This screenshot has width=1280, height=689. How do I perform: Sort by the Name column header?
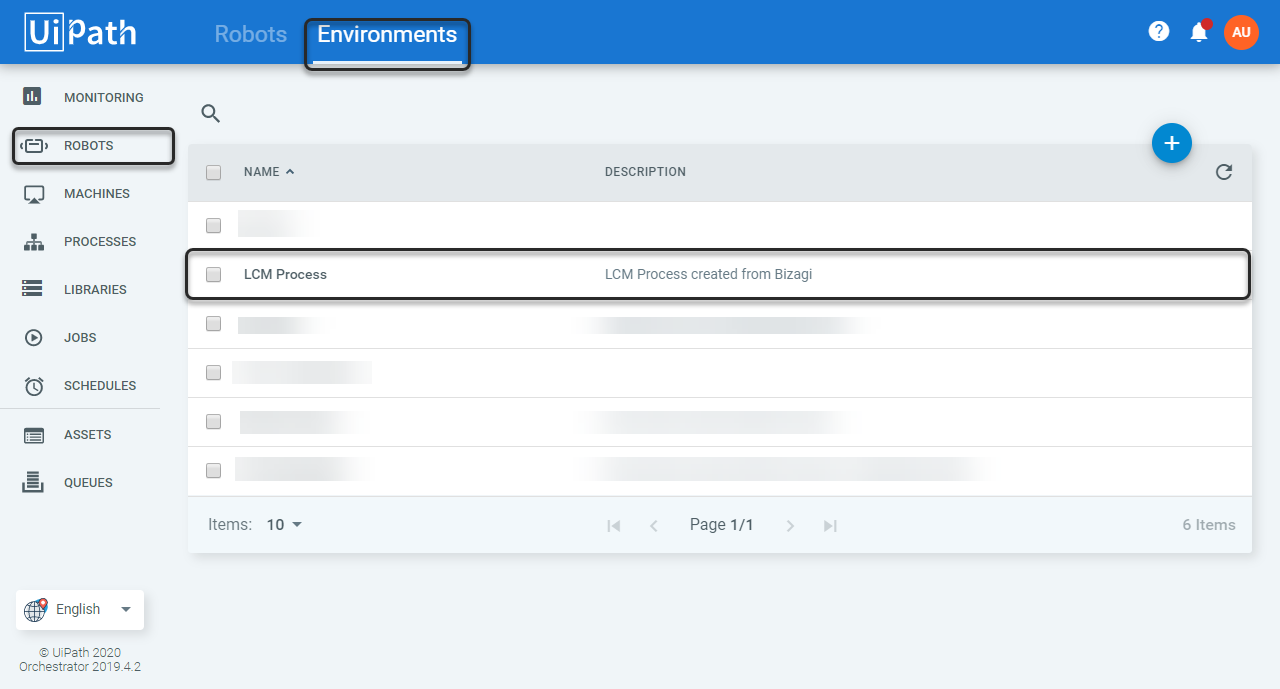tap(269, 172)
